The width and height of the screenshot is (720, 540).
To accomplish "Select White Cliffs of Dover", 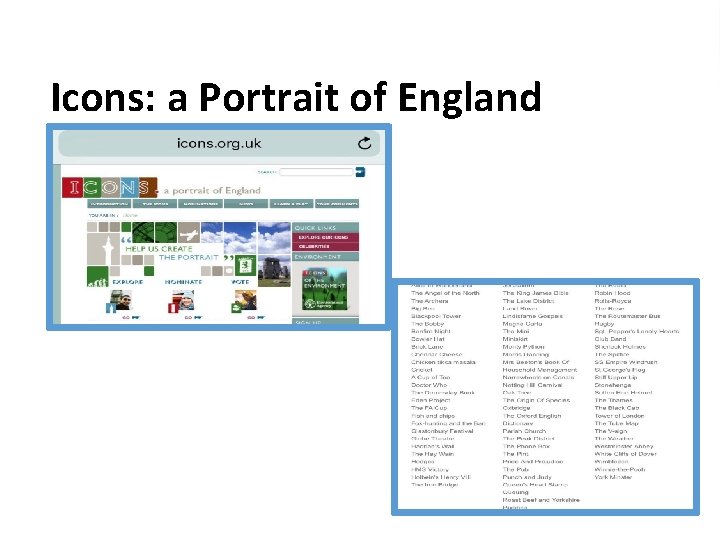I will pyautogui.click(x=625, y=454).
